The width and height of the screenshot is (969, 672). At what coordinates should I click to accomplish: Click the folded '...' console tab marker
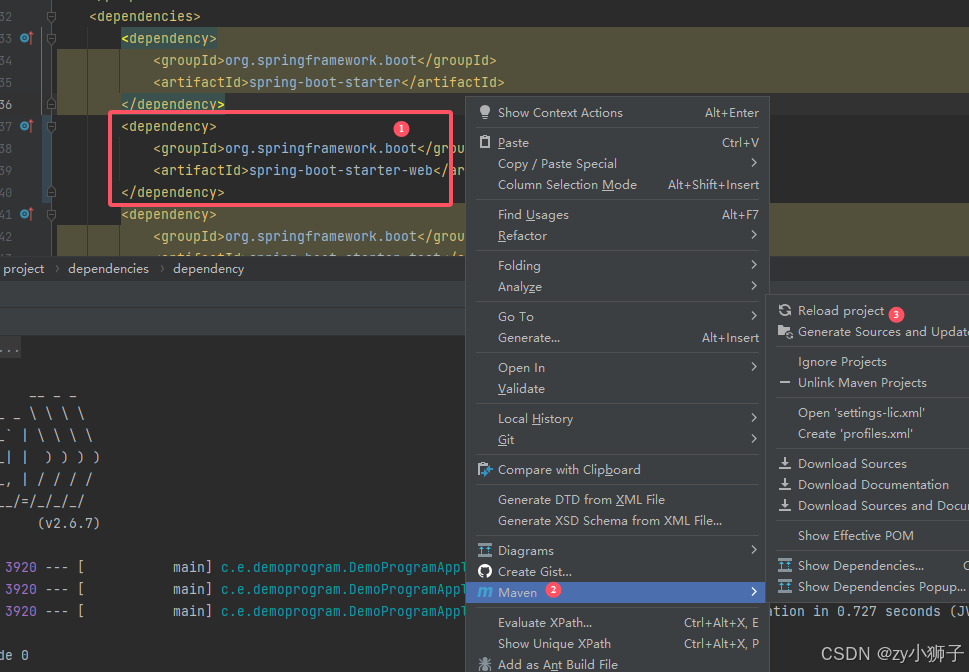pos(10,347)
